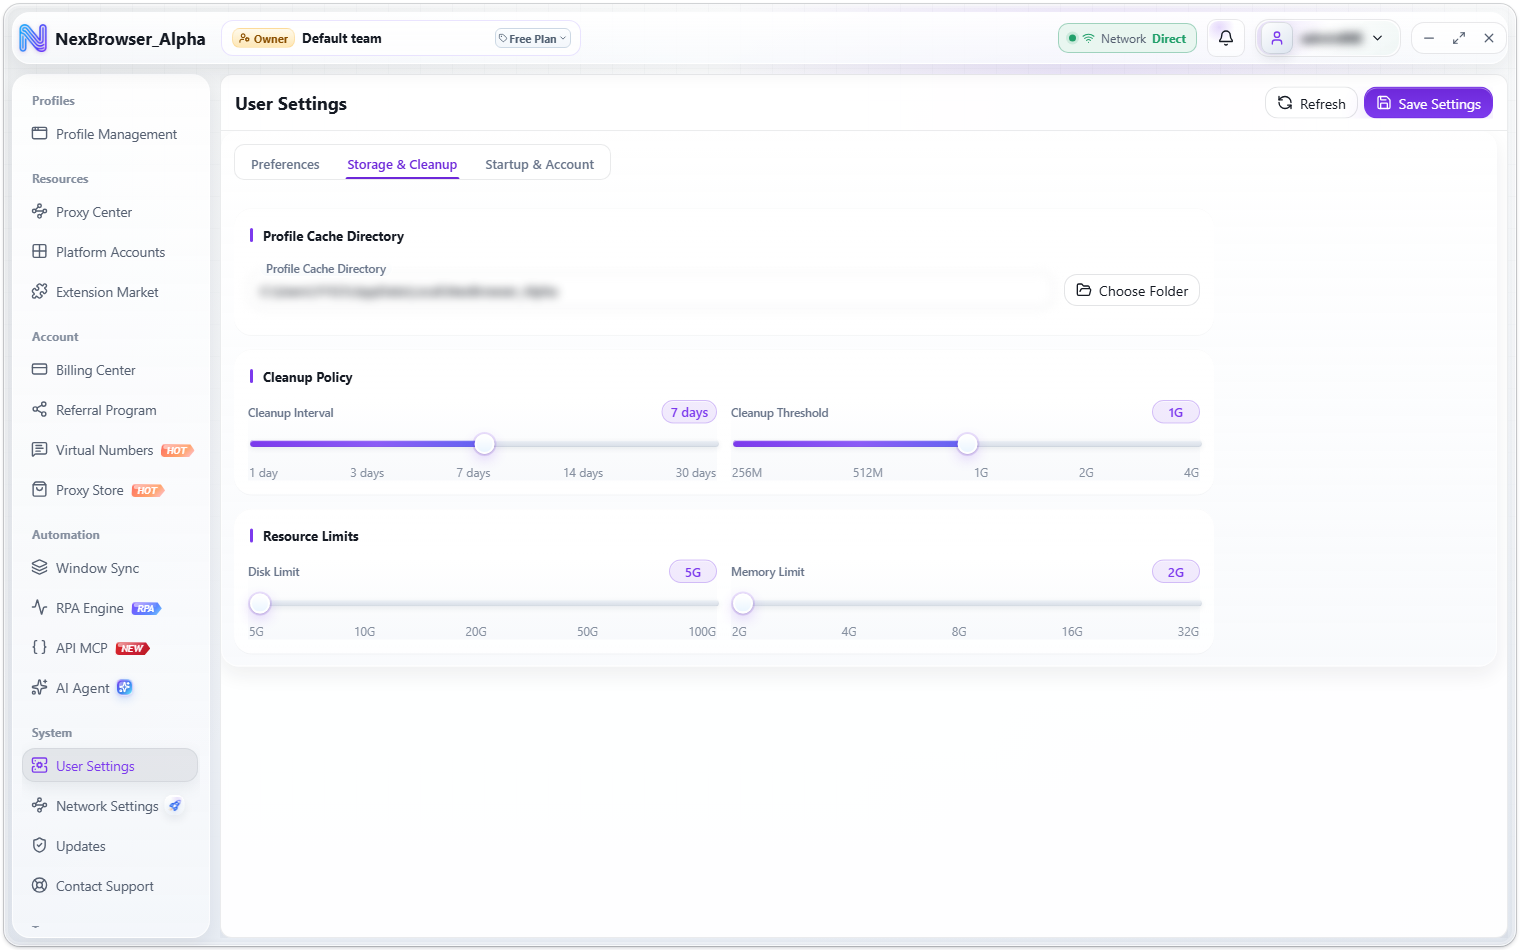The height and width of the screenshot is (950, 1520).
Task: Open the notifications bell
Action: click(1225, 38)
